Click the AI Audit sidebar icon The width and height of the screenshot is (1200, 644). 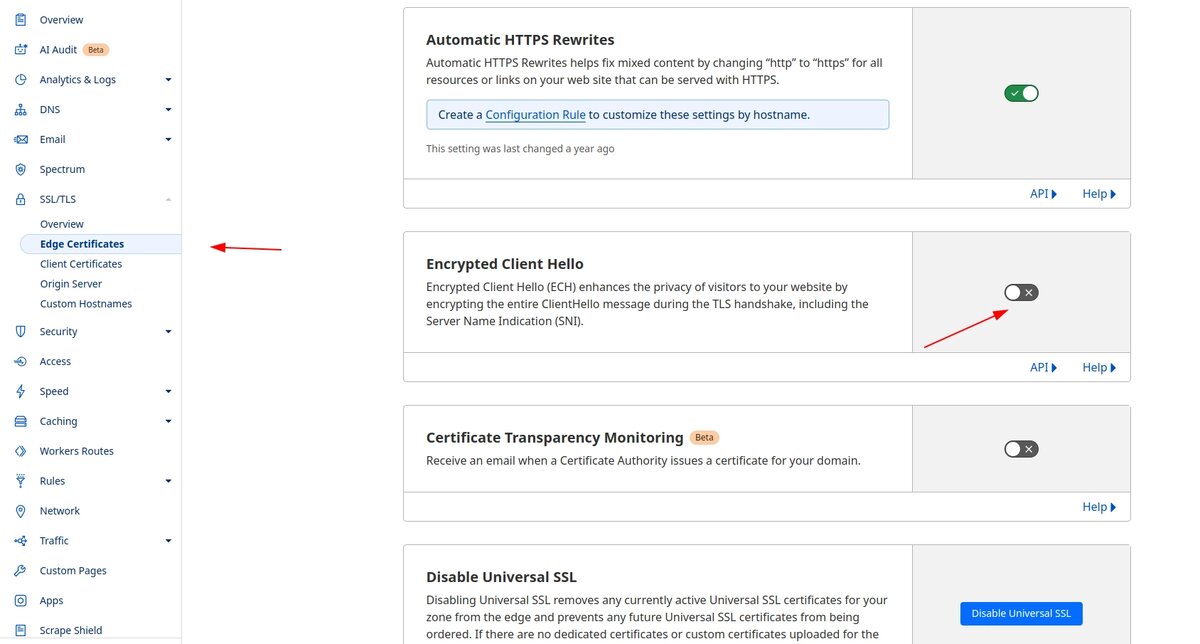pos(20,50)
